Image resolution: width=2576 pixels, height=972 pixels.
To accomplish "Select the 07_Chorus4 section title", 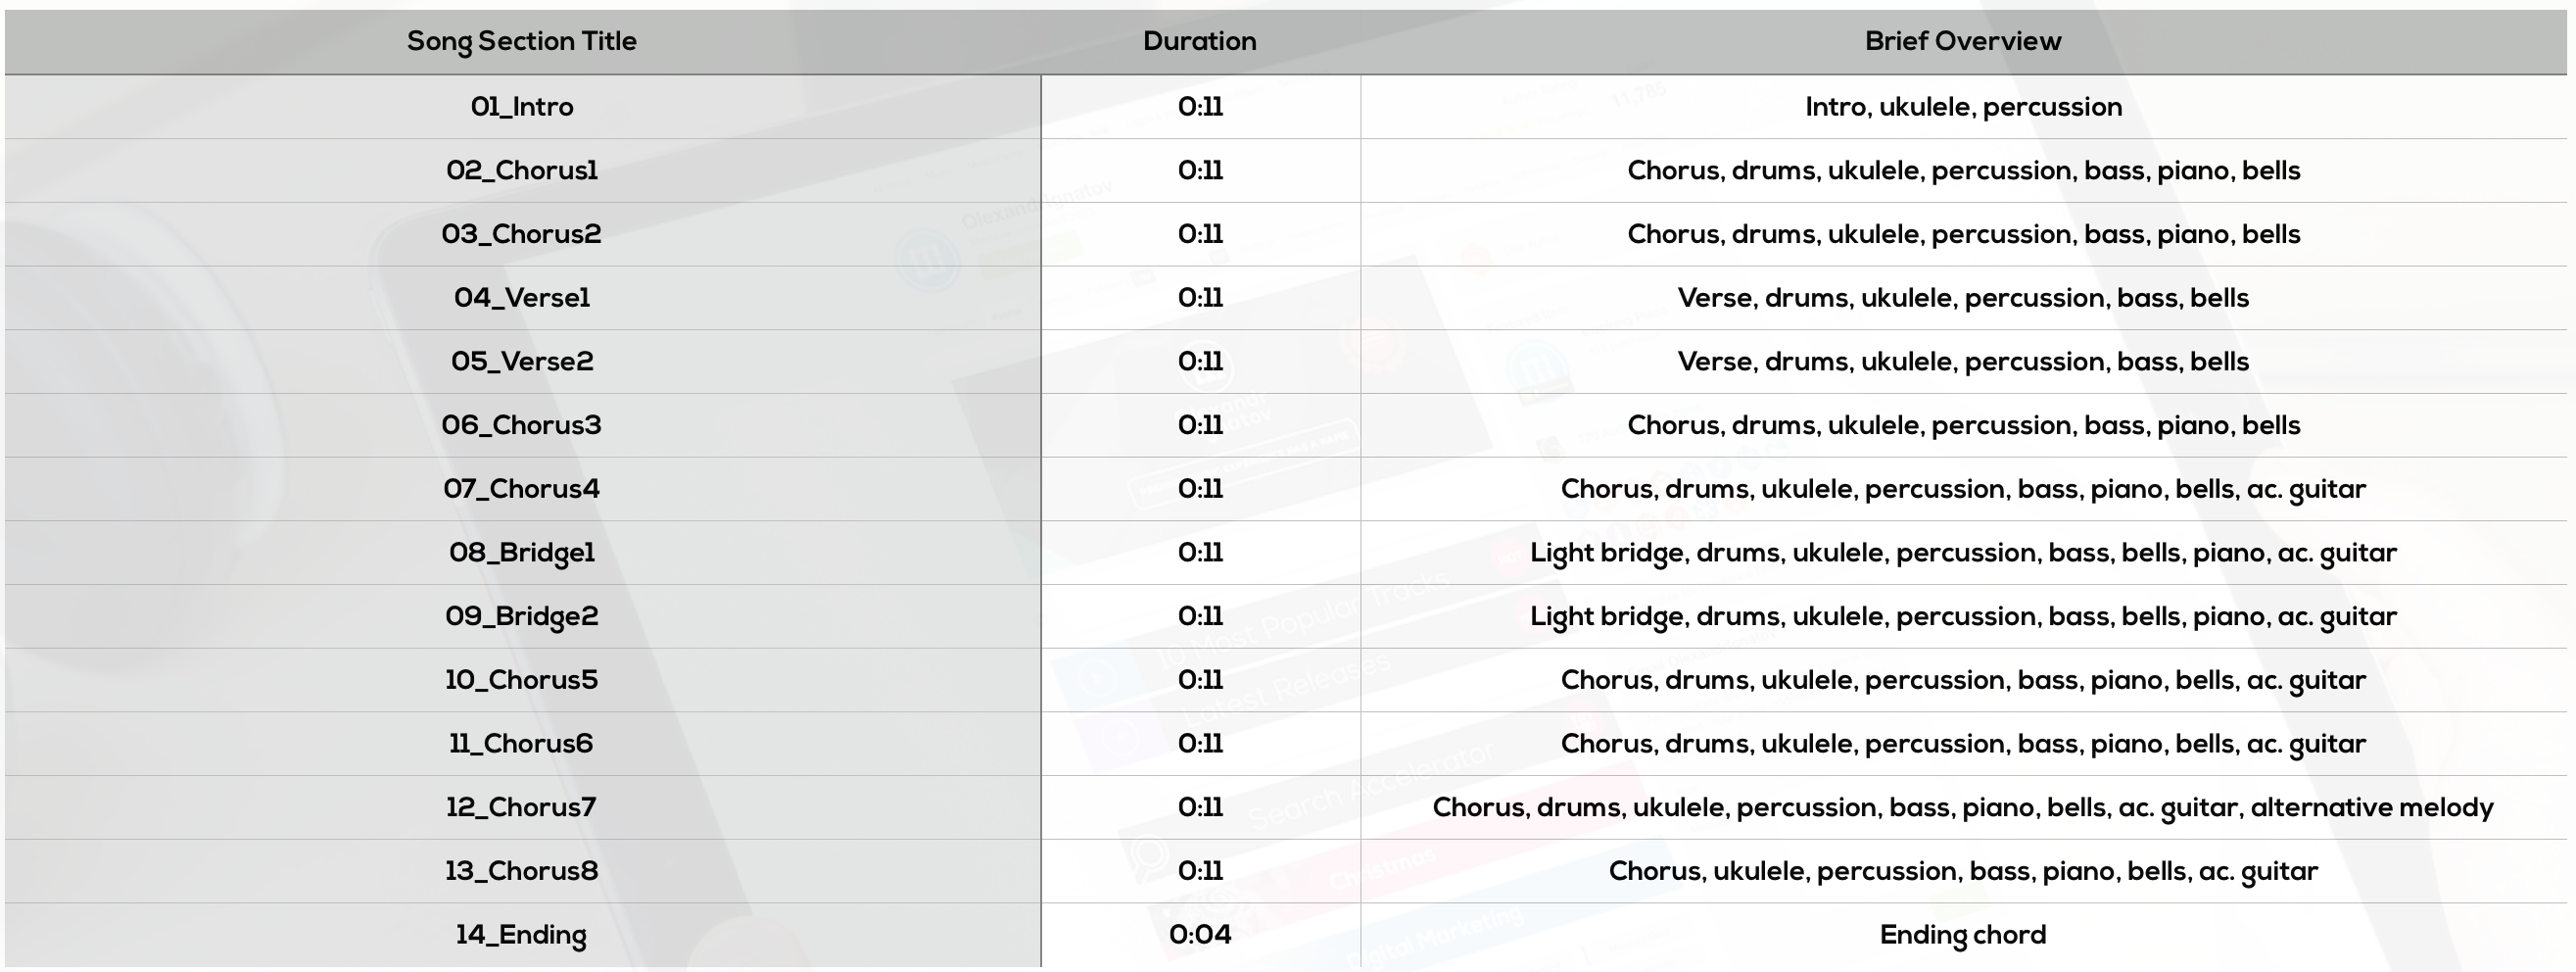I will pyautogui.click(x=521, y=489).
